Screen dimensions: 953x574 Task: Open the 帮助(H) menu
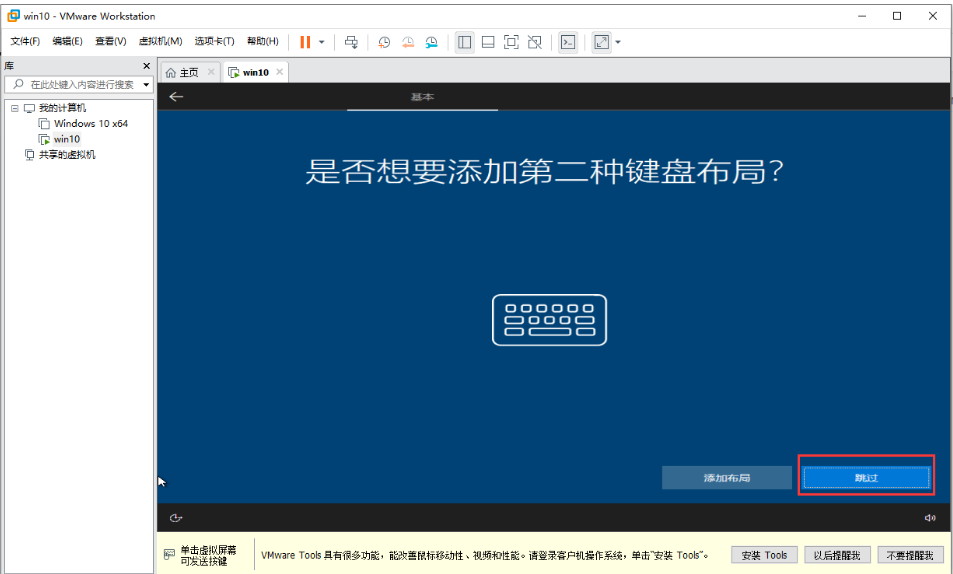[263, 41]
